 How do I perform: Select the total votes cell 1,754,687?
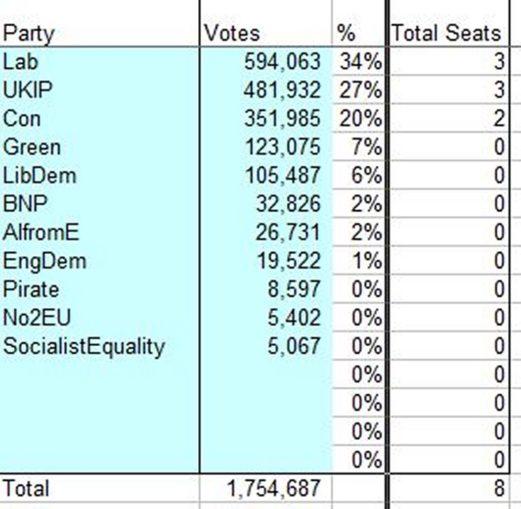tap(266, 488)
